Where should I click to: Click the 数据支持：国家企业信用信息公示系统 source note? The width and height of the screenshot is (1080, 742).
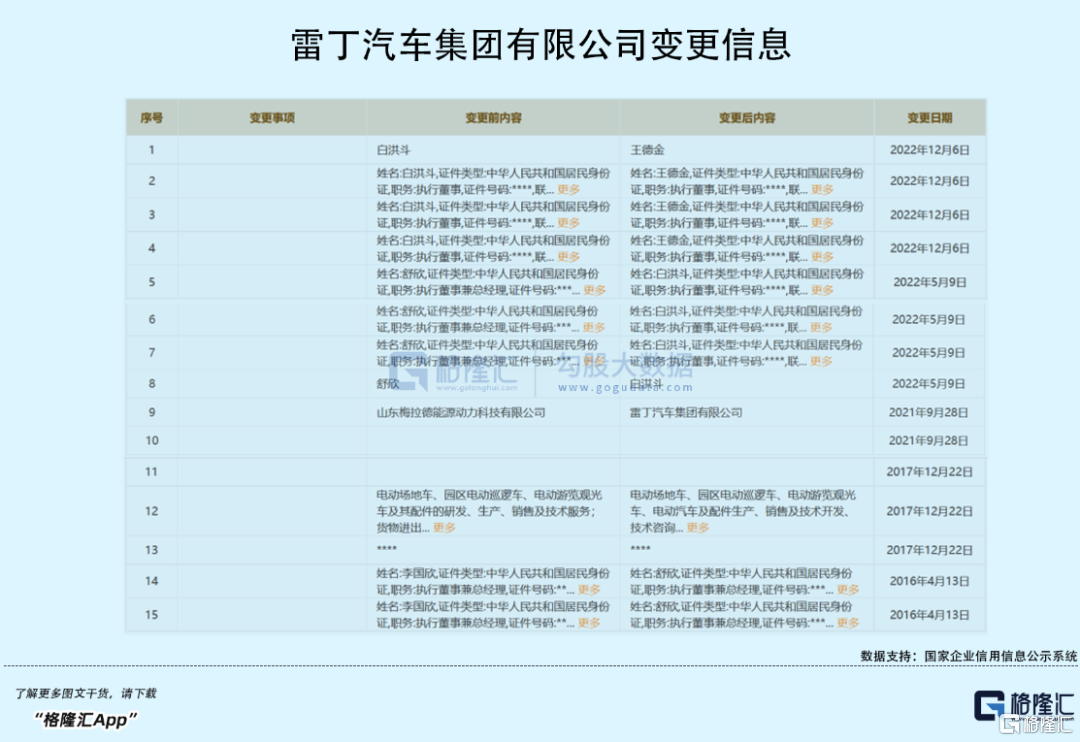(968, 656)
